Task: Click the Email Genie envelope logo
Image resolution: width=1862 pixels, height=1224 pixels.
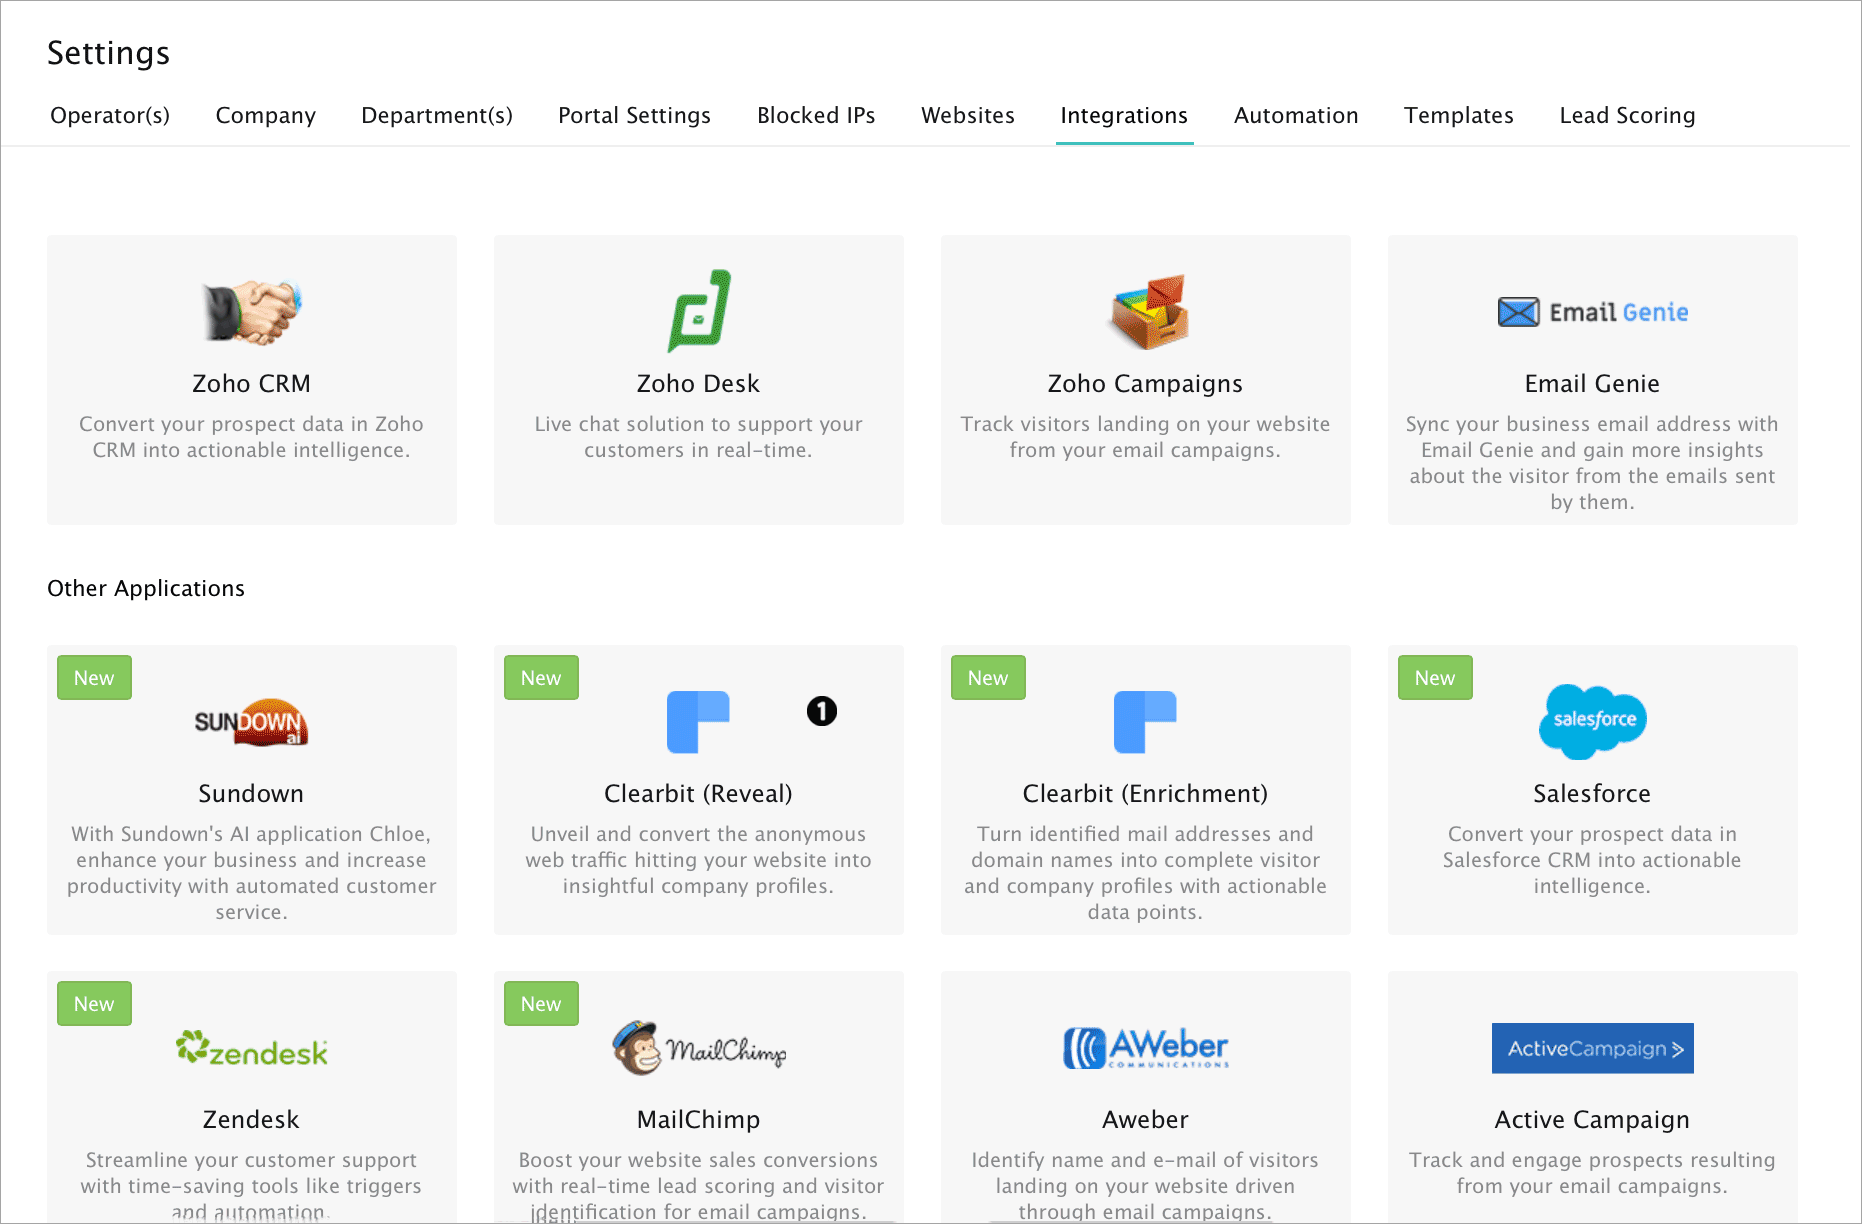Action: [x=1593, y=312]
